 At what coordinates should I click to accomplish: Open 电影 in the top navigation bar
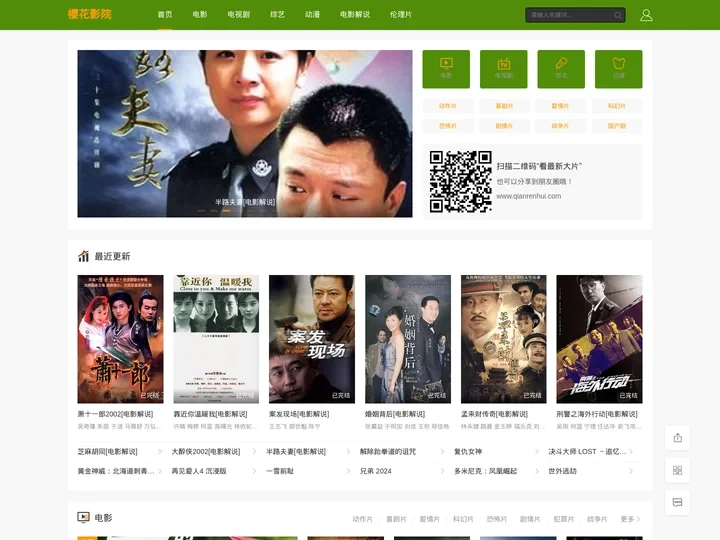(x=200, y=15)
